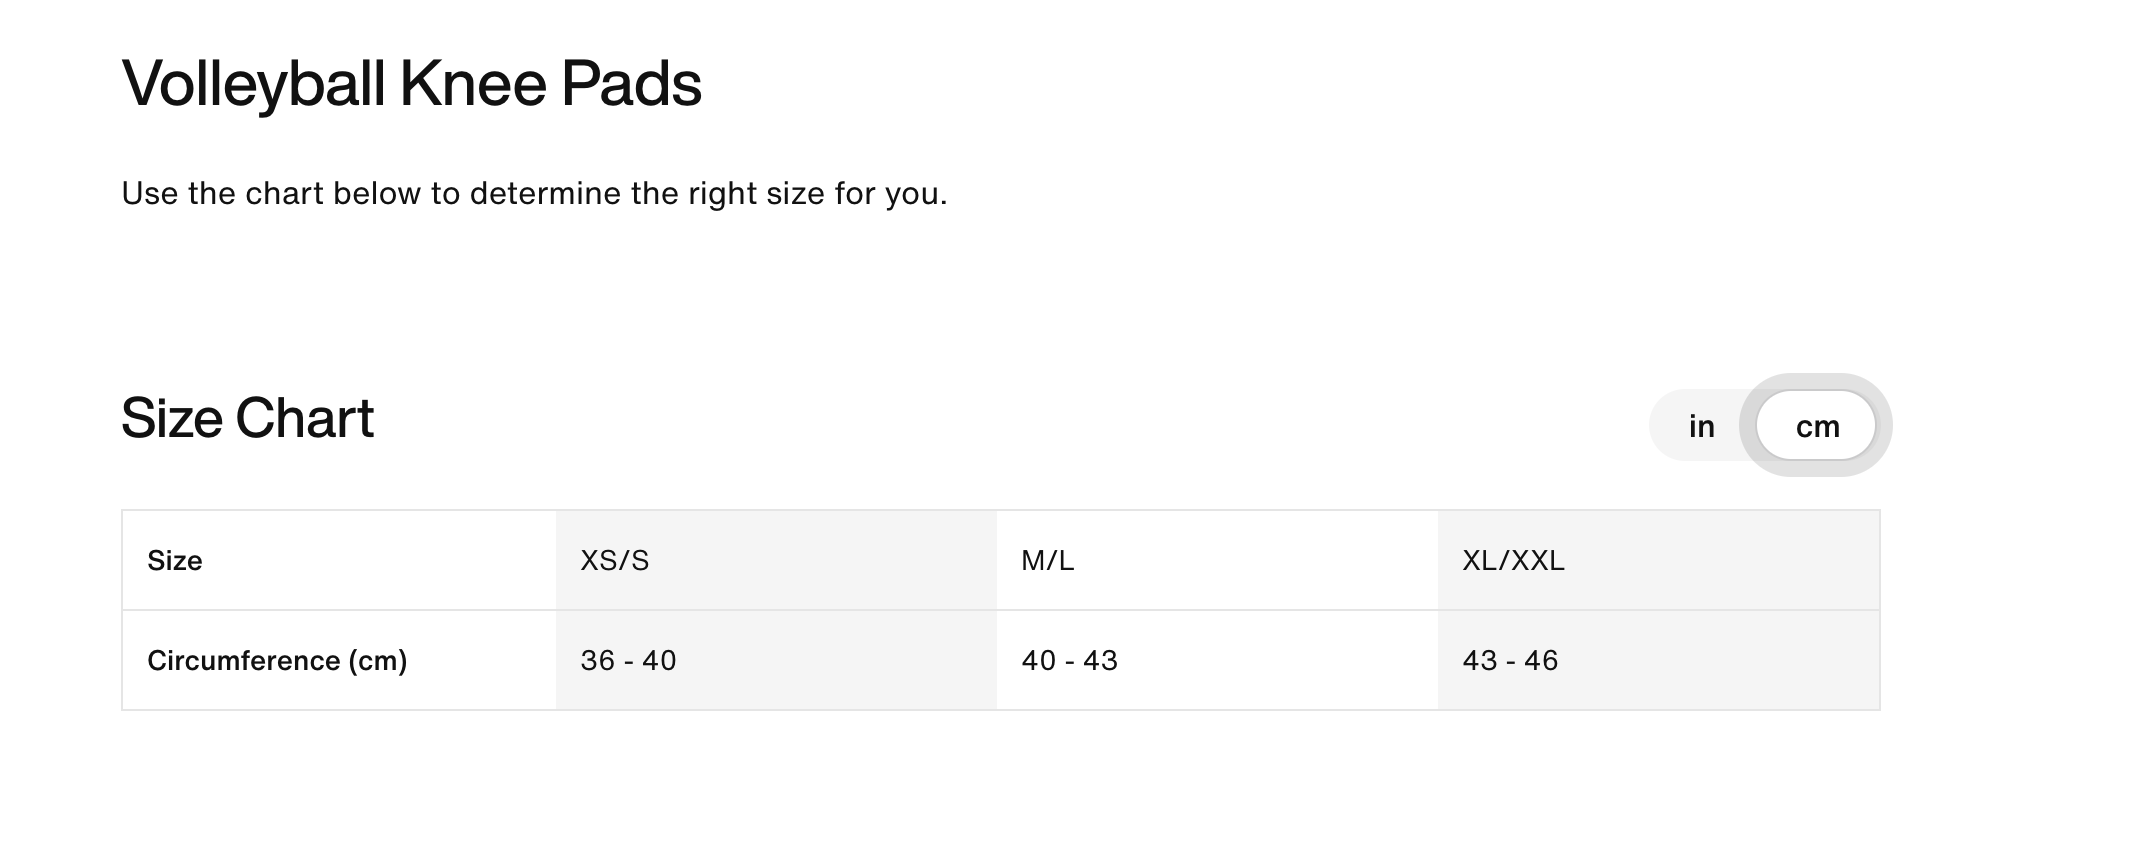This screenshot has width=2150, height=866.
Task: Click the word Pads in the title
Action: pyautogui.click(x=631, y=84)
